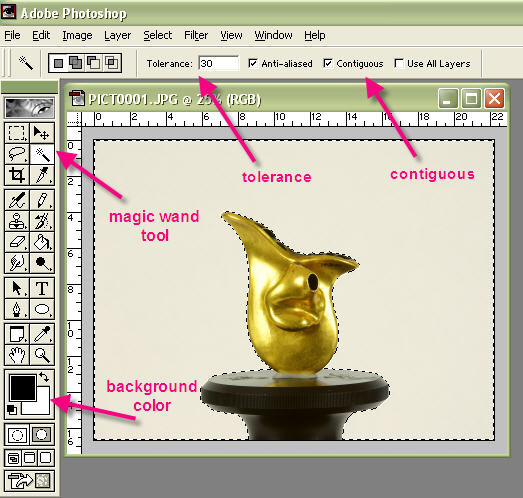
Task: Swap foreground and background colors
Action: point(44,377)
